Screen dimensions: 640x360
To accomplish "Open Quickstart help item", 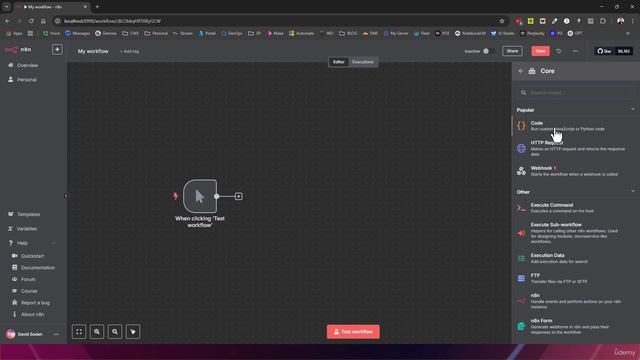I will pos(33,256).
